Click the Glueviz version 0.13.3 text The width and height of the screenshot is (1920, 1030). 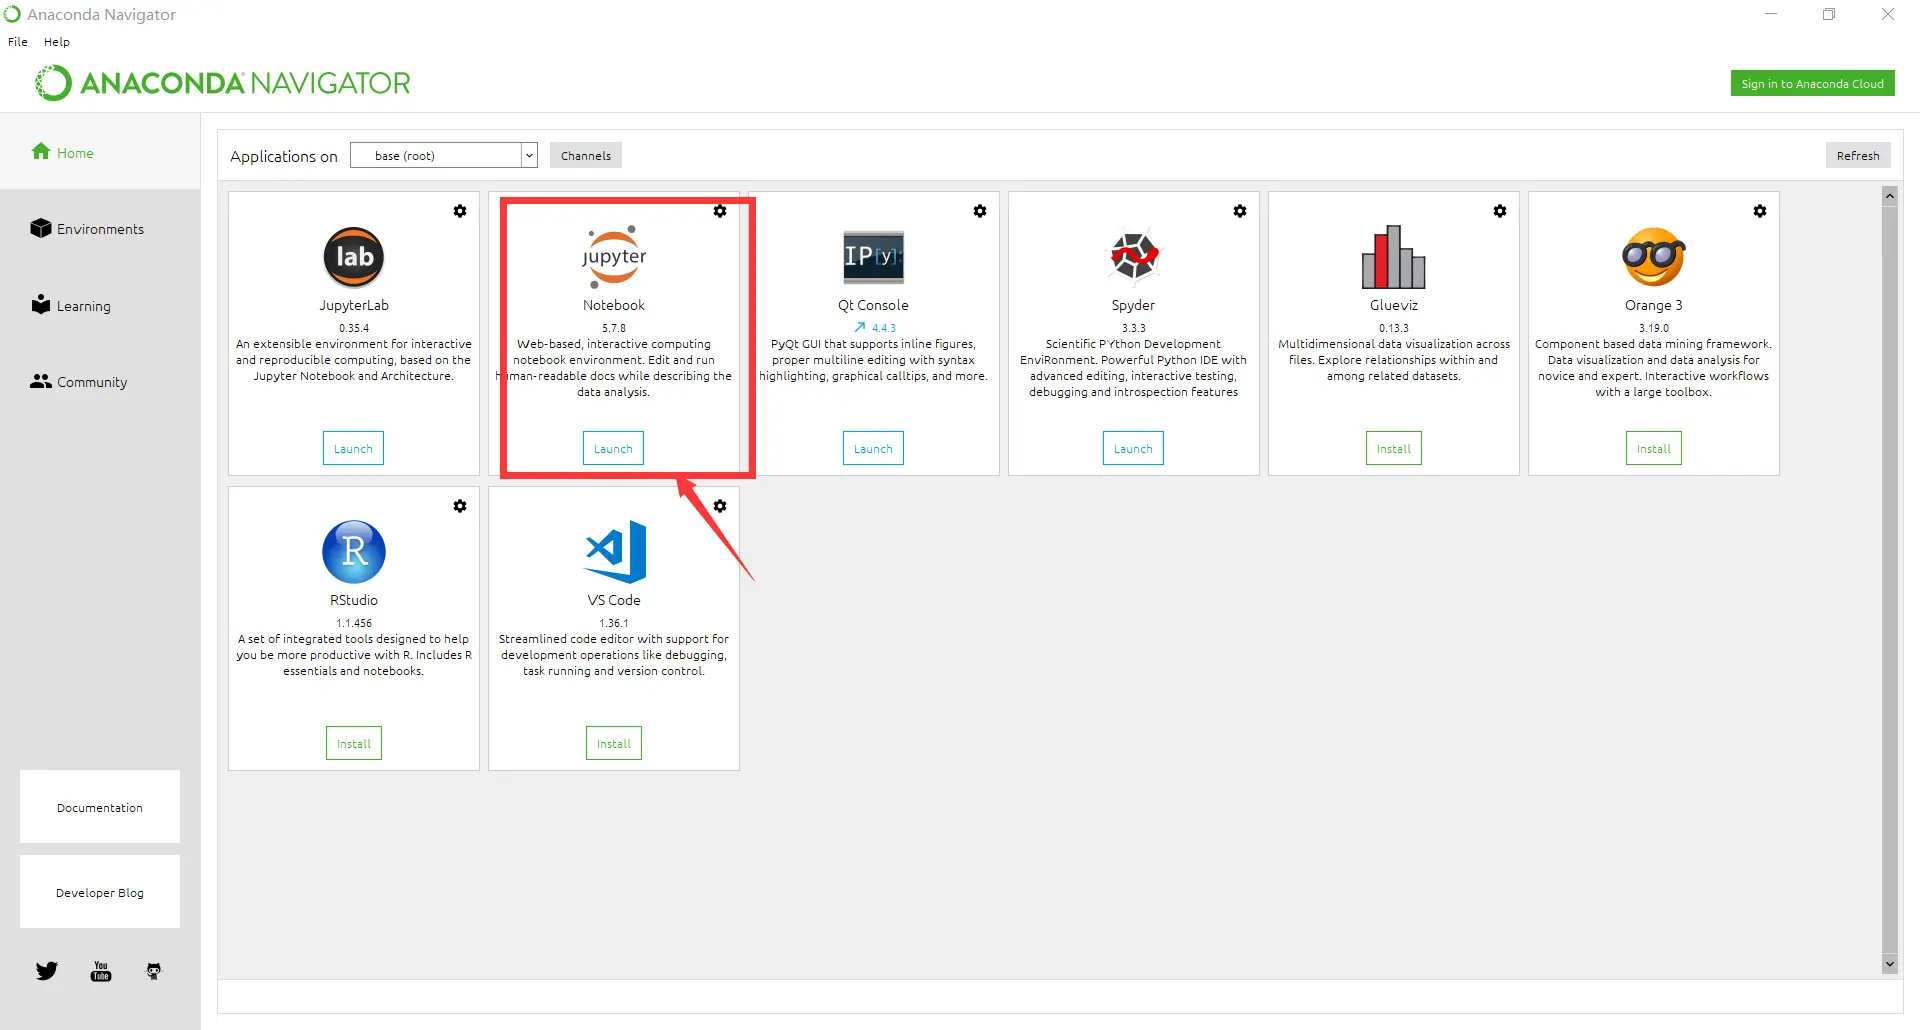(x=1394, y=328)
